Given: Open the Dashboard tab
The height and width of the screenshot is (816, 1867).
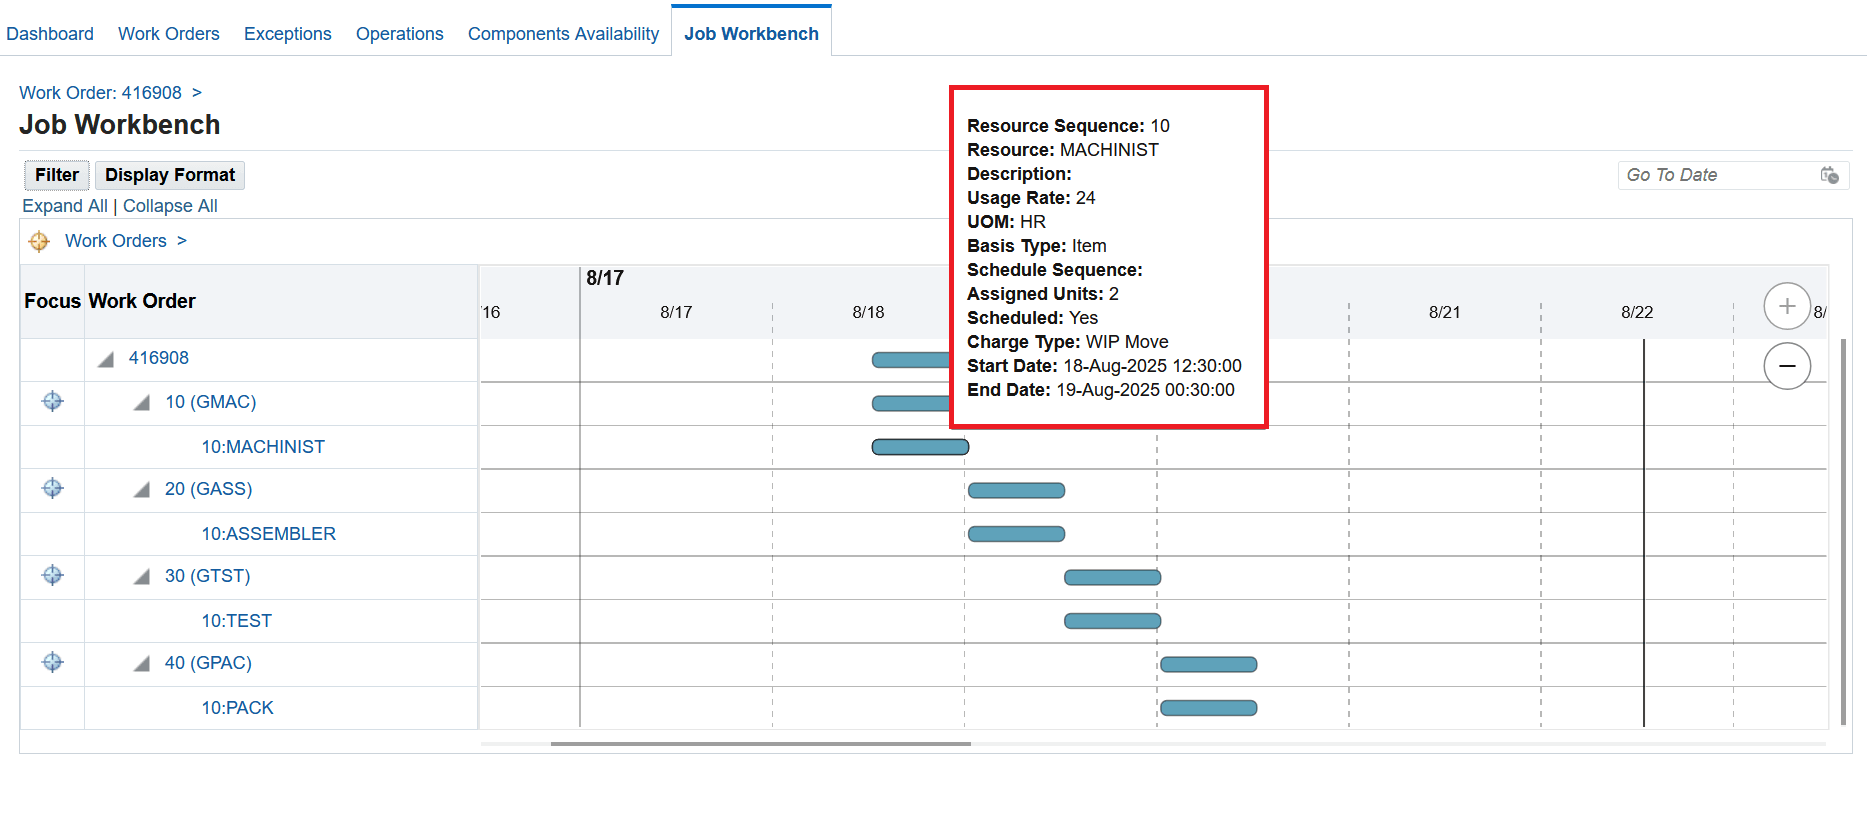Looking at the screenshot, I should (x=50, y=34).
